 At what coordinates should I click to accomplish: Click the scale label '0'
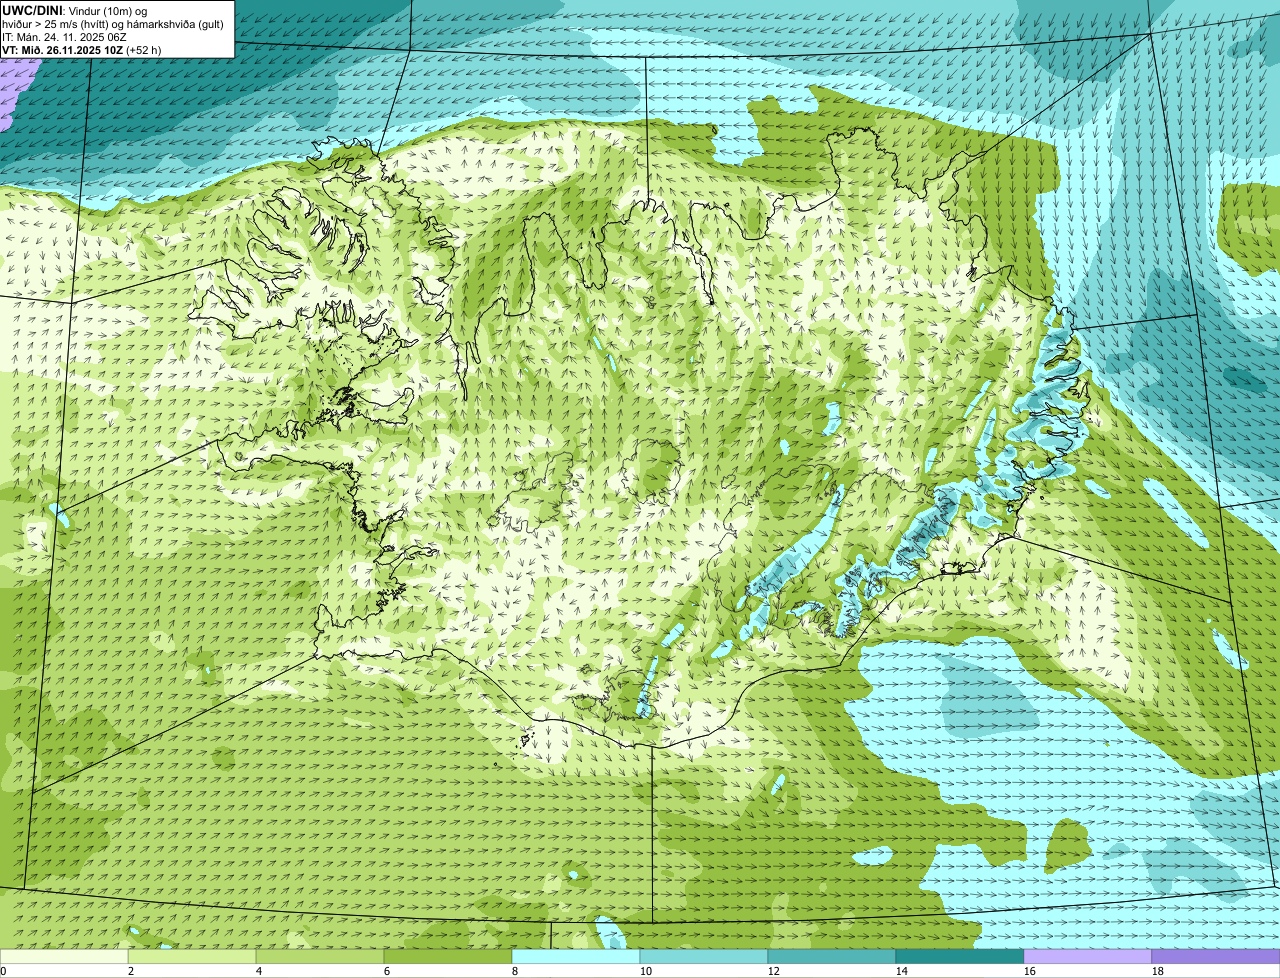click(x=3, y=971)
